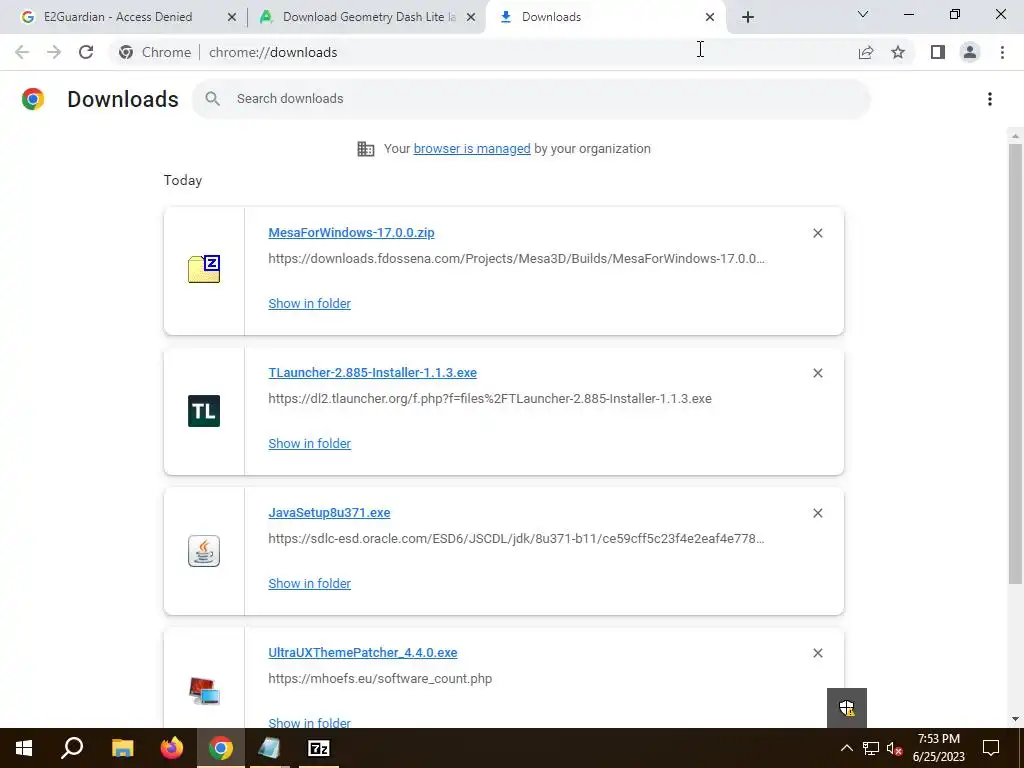Screen dimensions: 1024x768
Task: Select the Downloads tab
Action: point(552,17)
